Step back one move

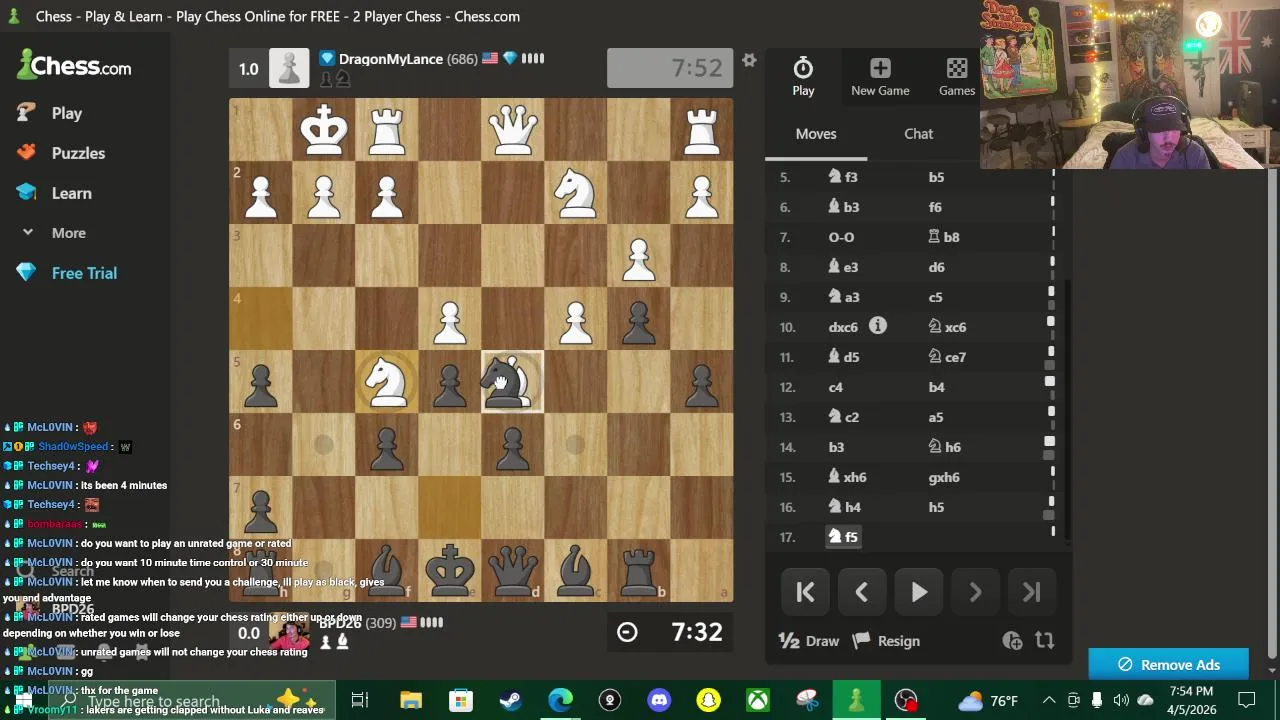point(861,592)
